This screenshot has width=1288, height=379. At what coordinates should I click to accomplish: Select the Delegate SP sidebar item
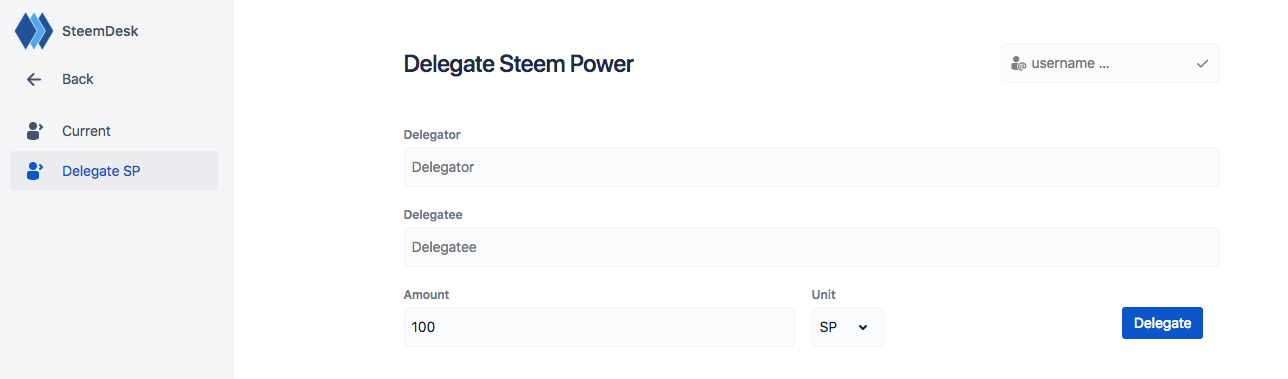coord(114,171)
